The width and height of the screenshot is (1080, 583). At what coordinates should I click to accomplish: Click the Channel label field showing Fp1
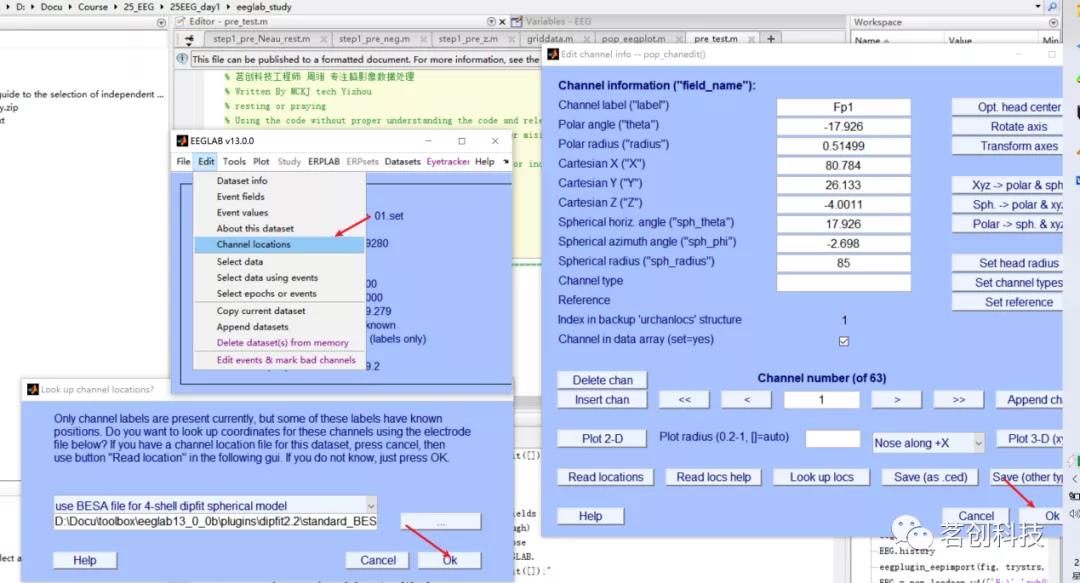843,107
